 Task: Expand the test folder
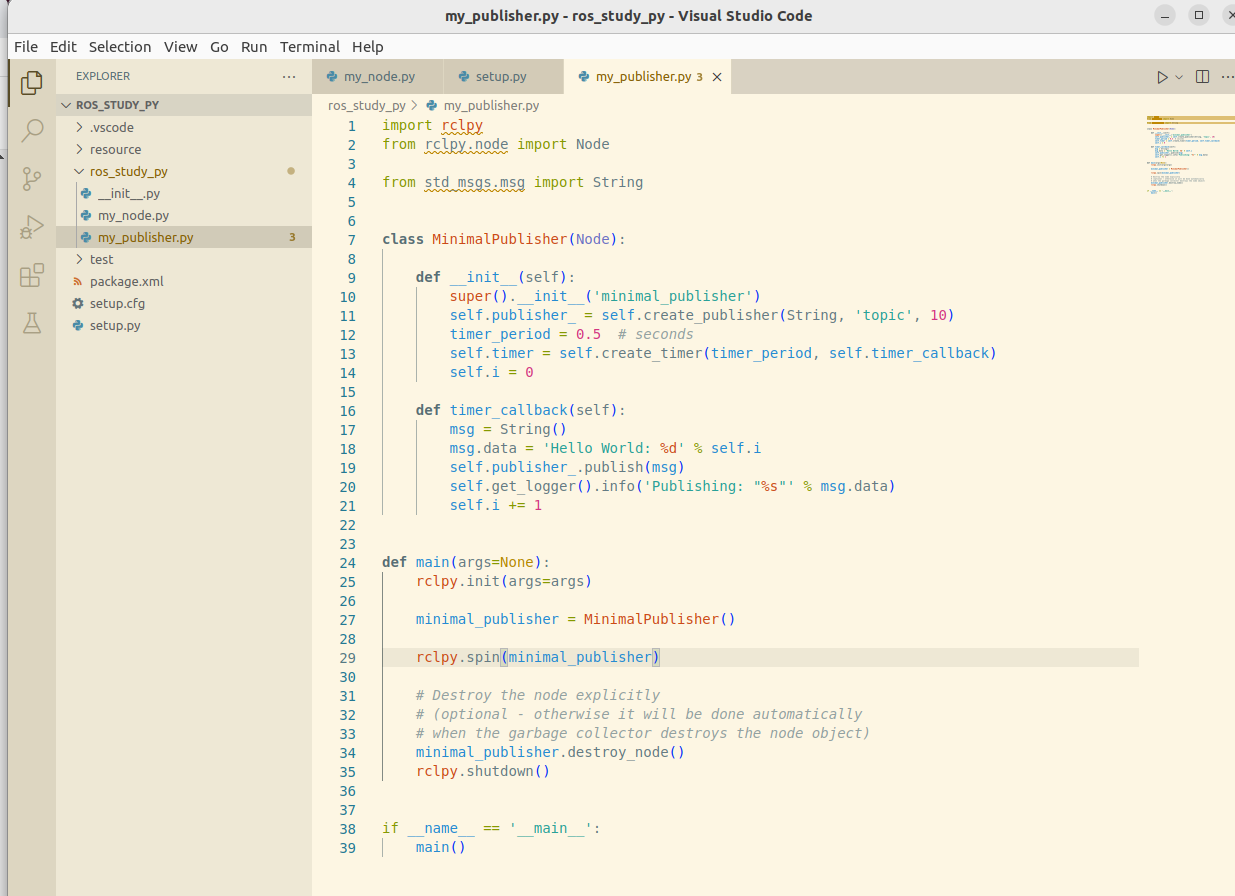[184, 259]
